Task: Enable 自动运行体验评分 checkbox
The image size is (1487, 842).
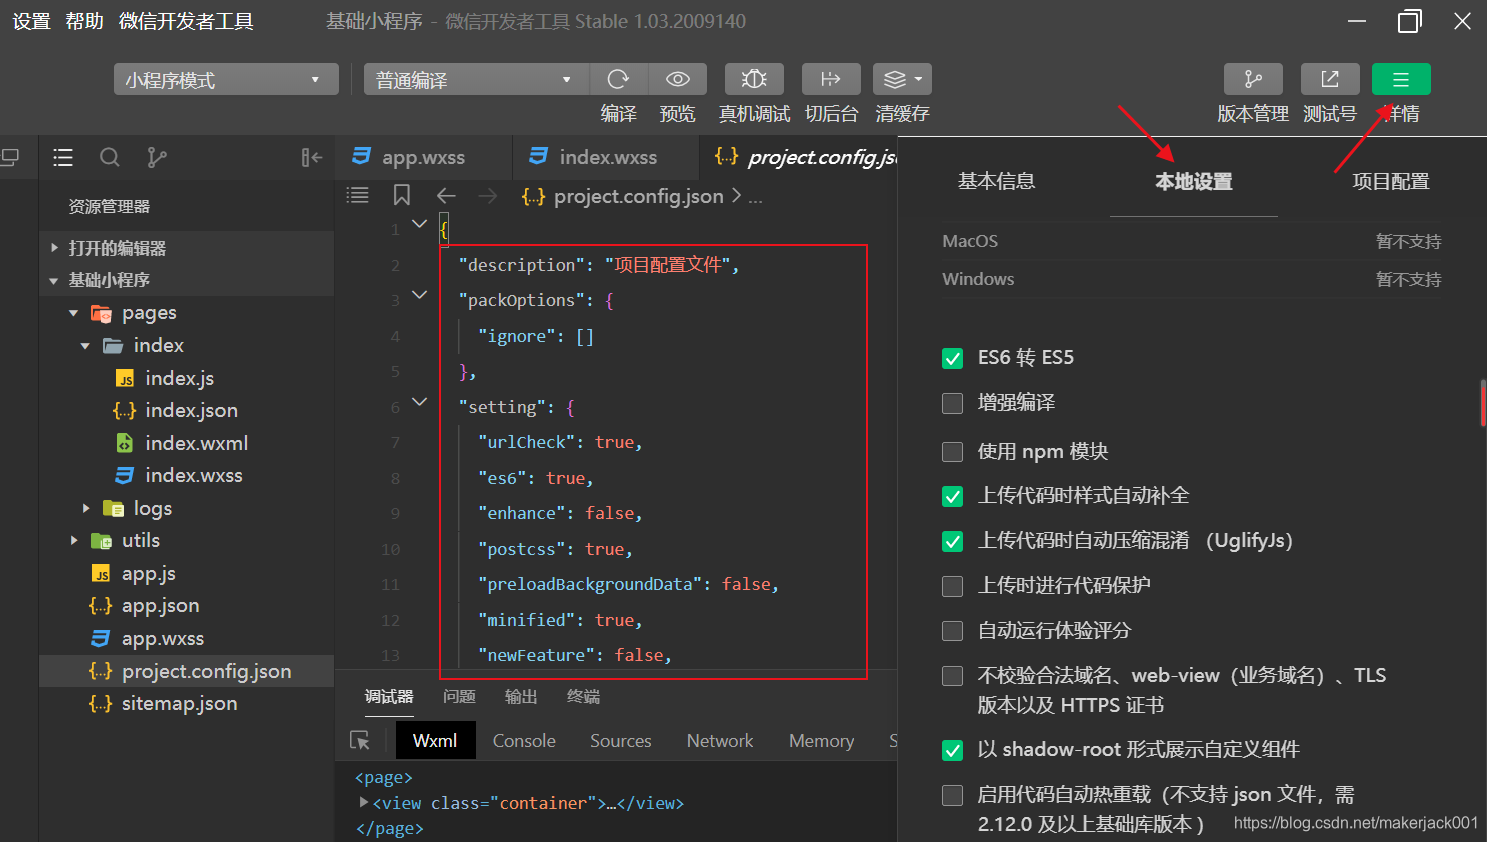Action: coord(953,631)
